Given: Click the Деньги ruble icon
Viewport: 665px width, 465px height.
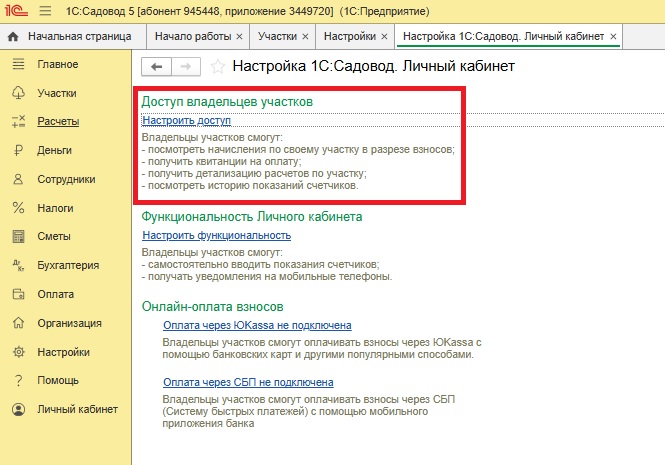Looking at the screenshot, I should 18,150.
